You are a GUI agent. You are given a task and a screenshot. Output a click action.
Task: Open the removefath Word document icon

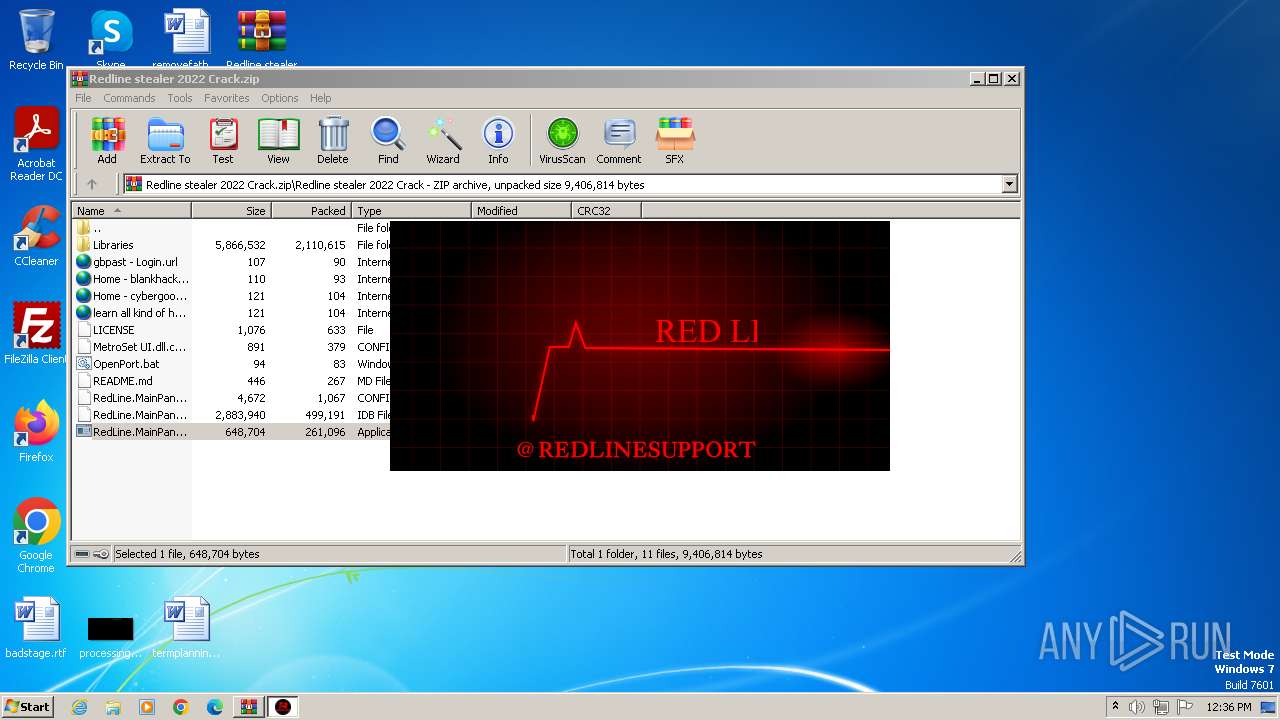click(186, 40)
